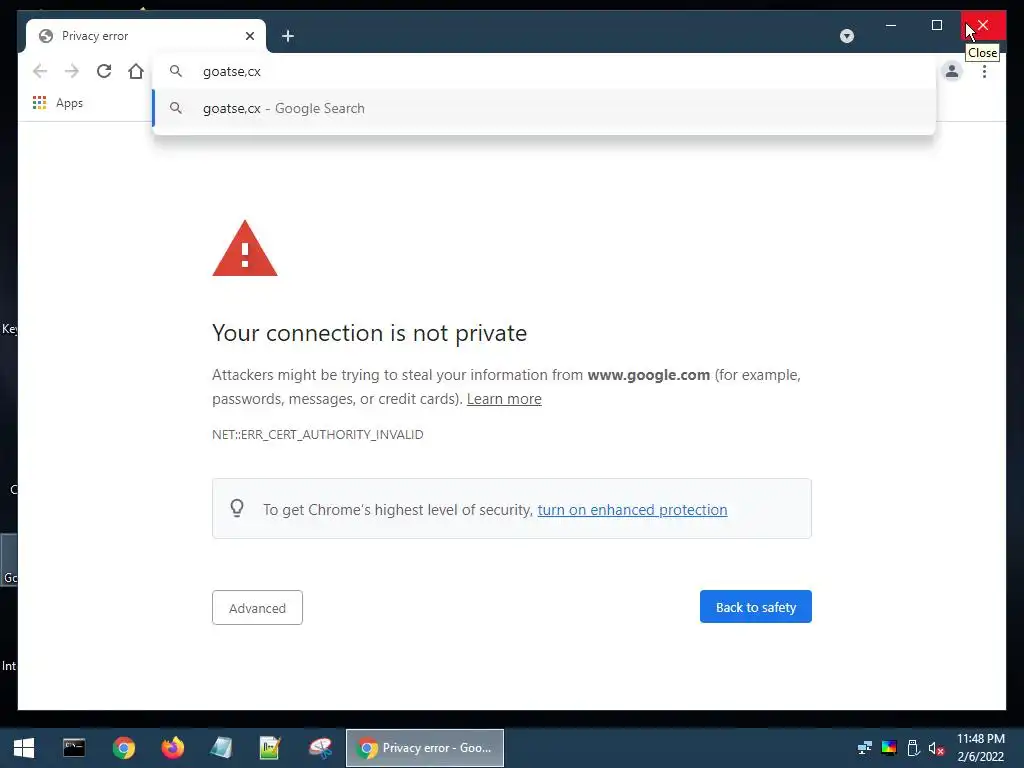This screenshot has height=768, width=1024.
Task: Click the colorful display tray icon
Action: (x=889, y=748)
